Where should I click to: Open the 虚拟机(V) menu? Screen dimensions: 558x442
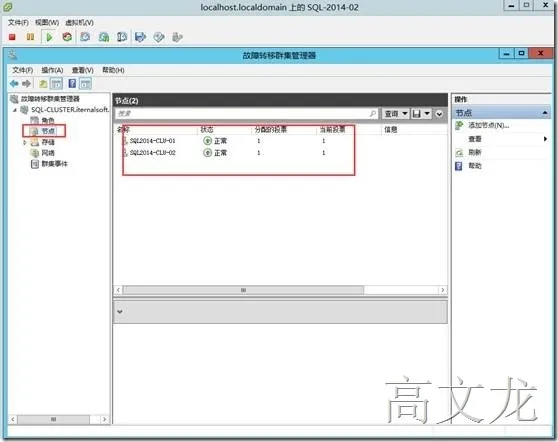79,22
